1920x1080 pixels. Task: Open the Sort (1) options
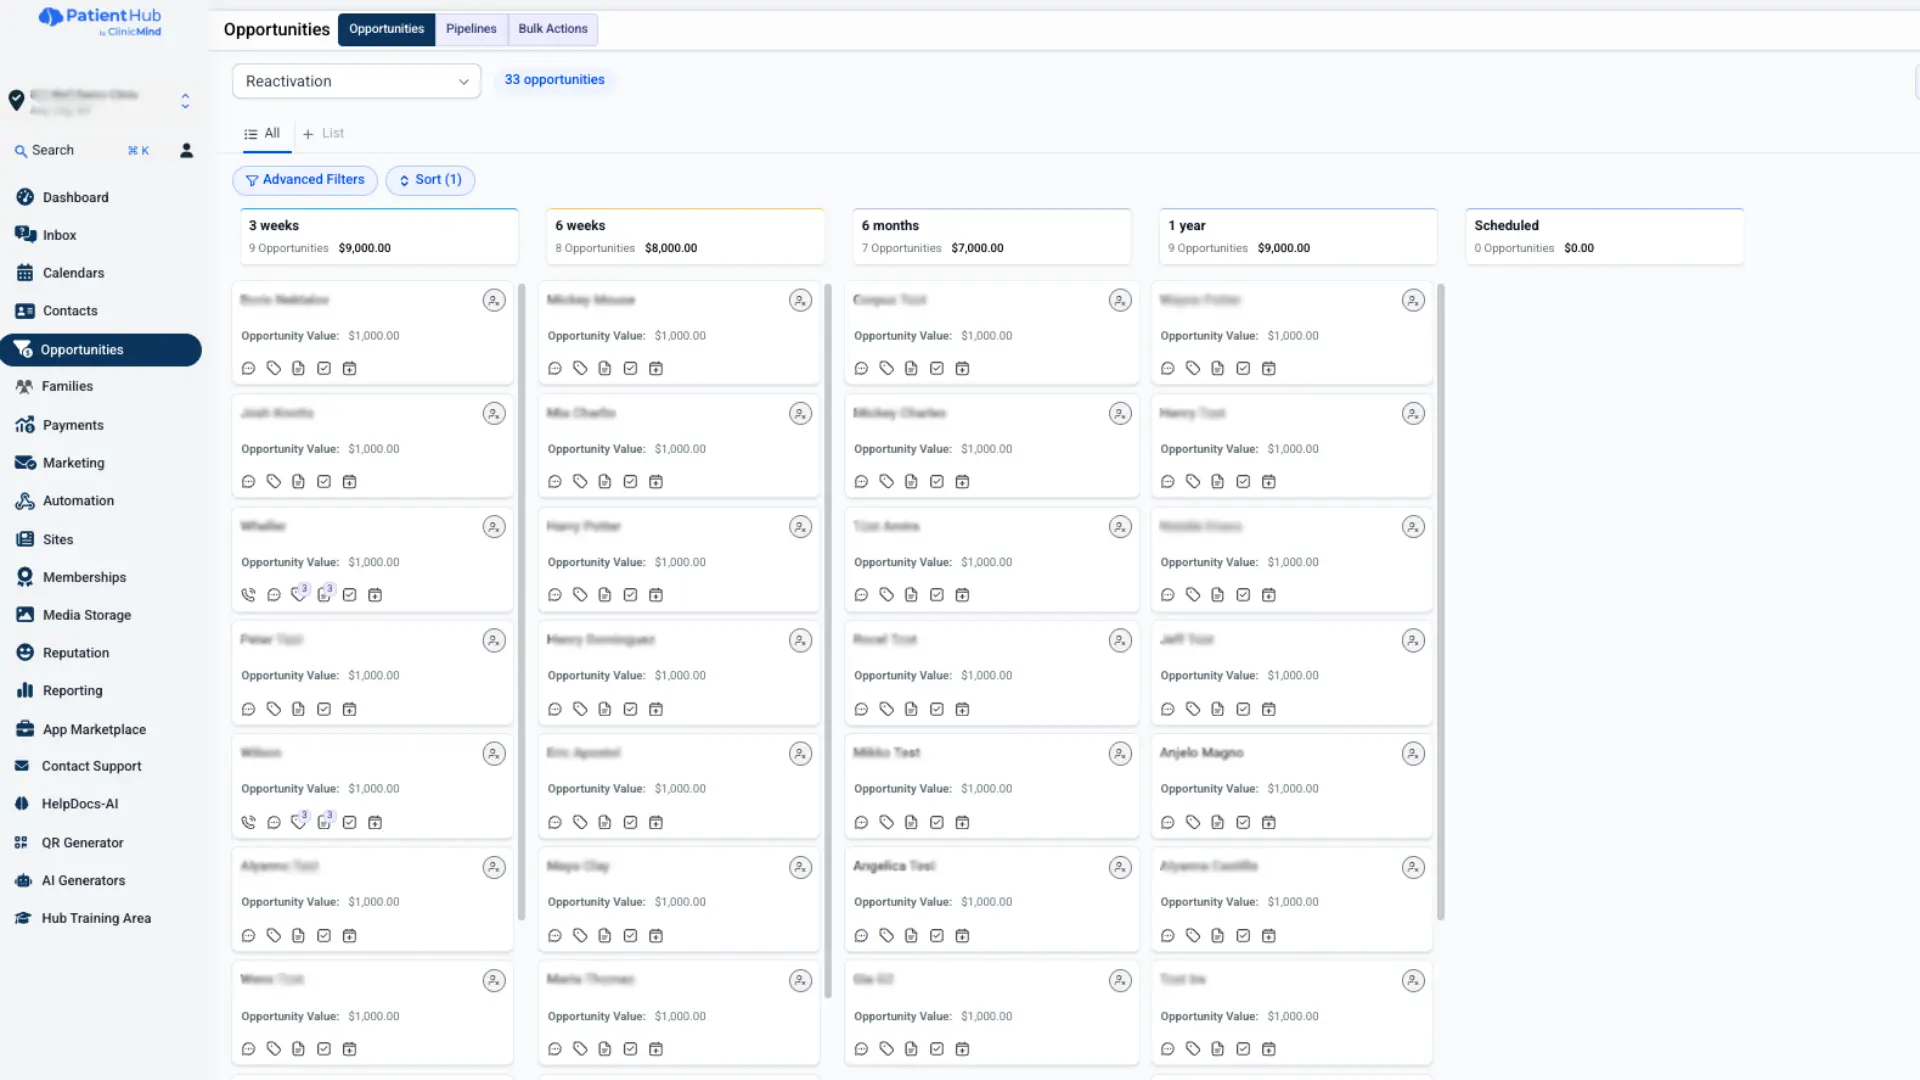coord(430,180)
